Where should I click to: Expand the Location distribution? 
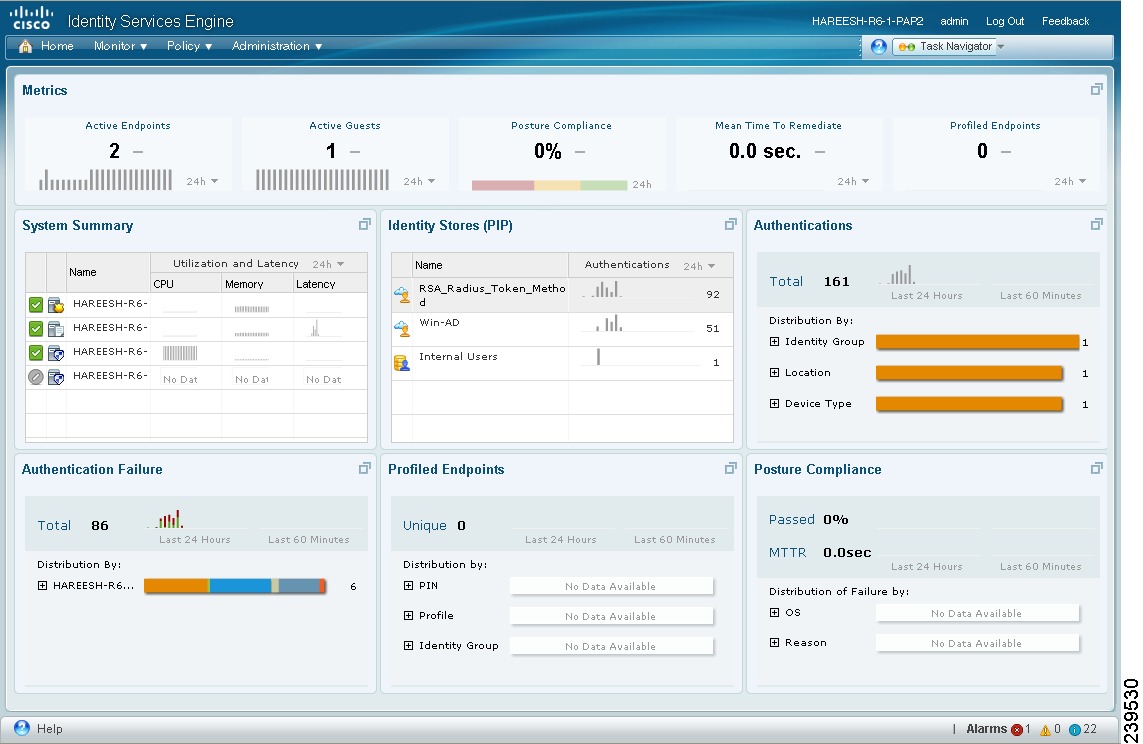pos(774,372)
